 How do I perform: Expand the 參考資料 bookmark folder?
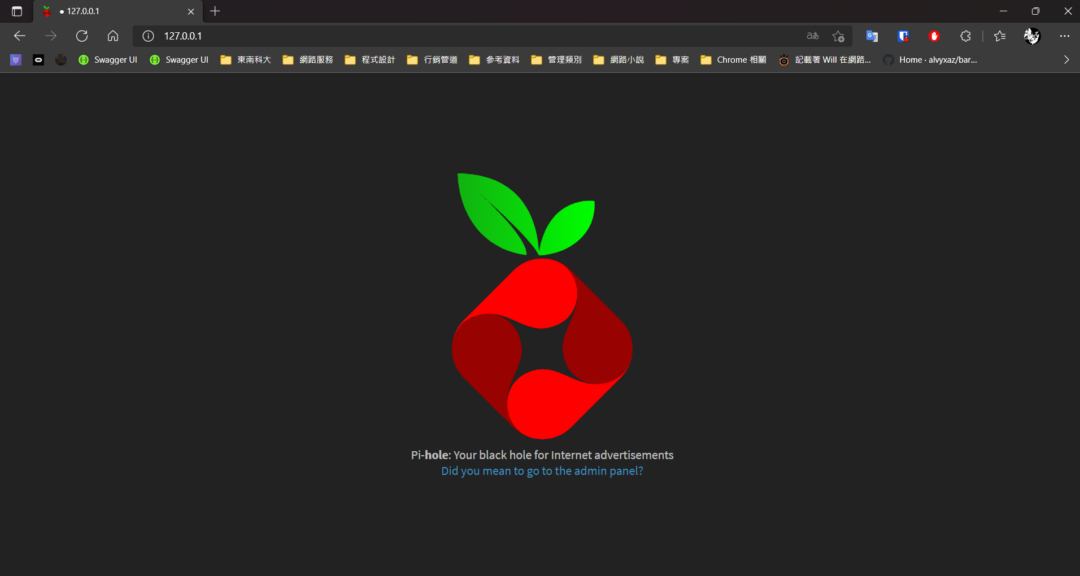[494, 60]
